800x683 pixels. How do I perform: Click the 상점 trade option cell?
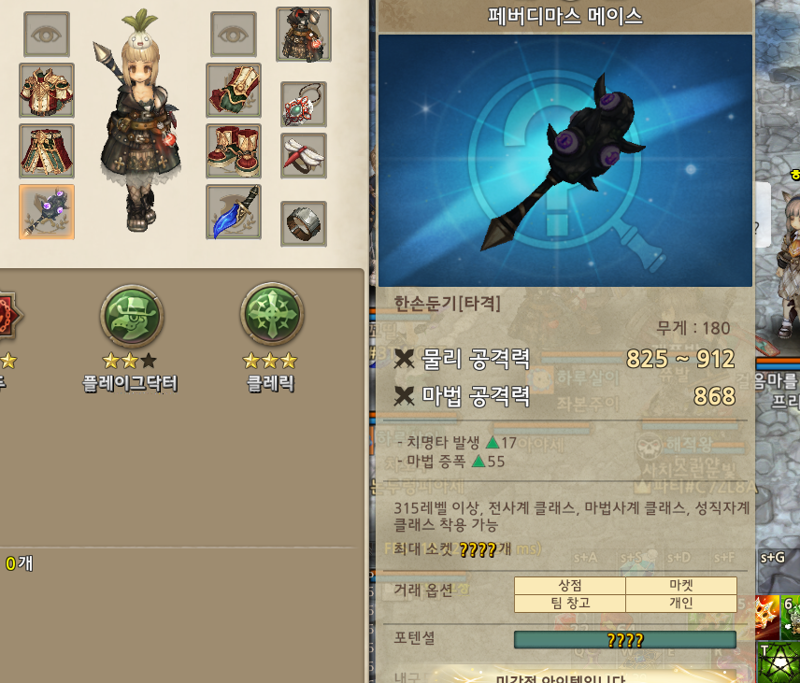570,586
